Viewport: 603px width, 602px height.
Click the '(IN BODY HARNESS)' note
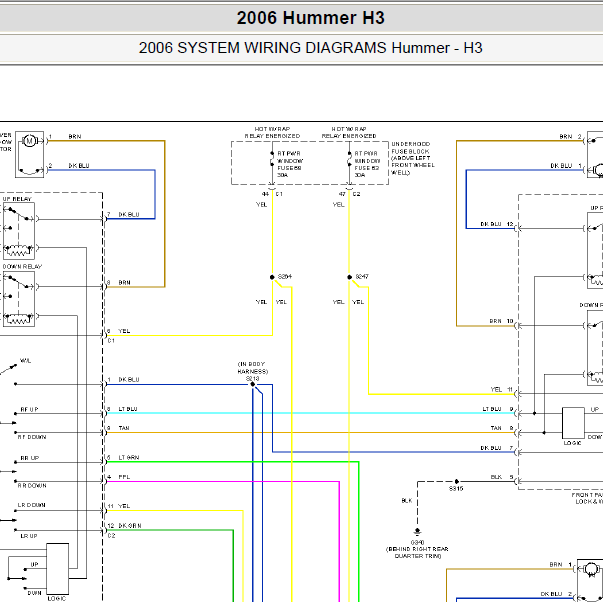[x=253, y=368]
